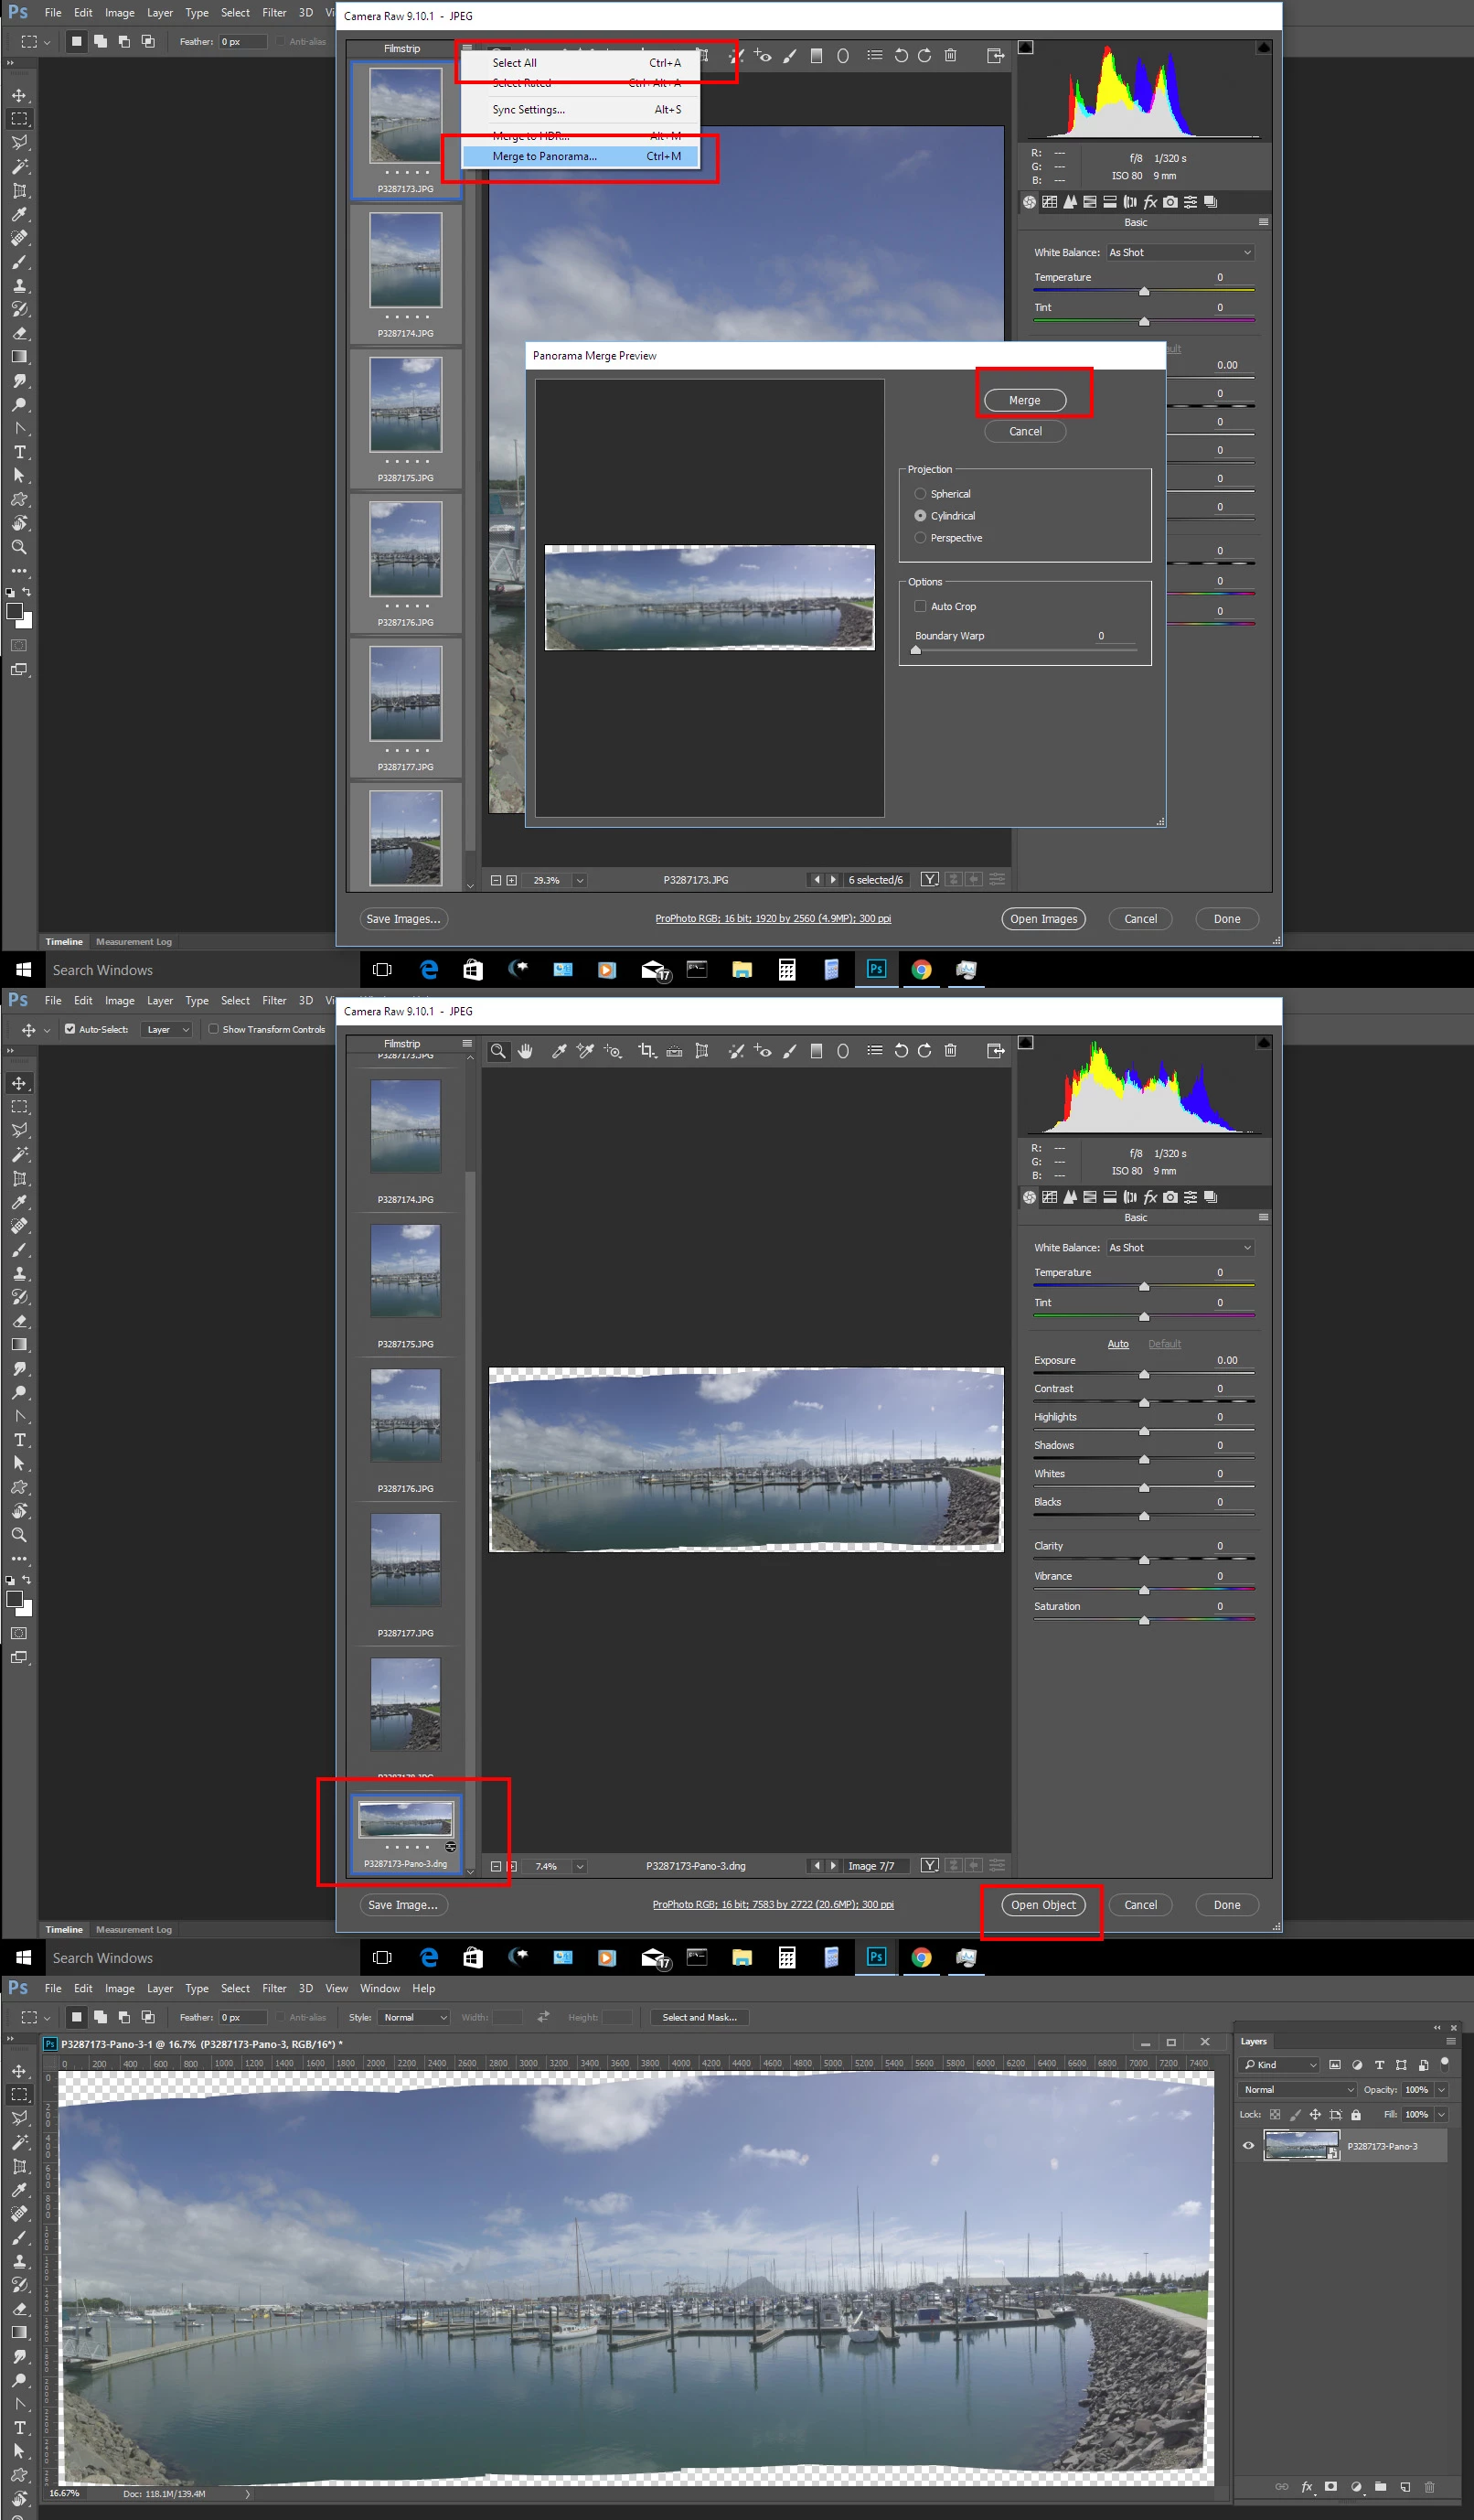Rotate image counterclockwise in the Open Object window
This screenshot has height=2520, width=1474.
[901, 1051]
